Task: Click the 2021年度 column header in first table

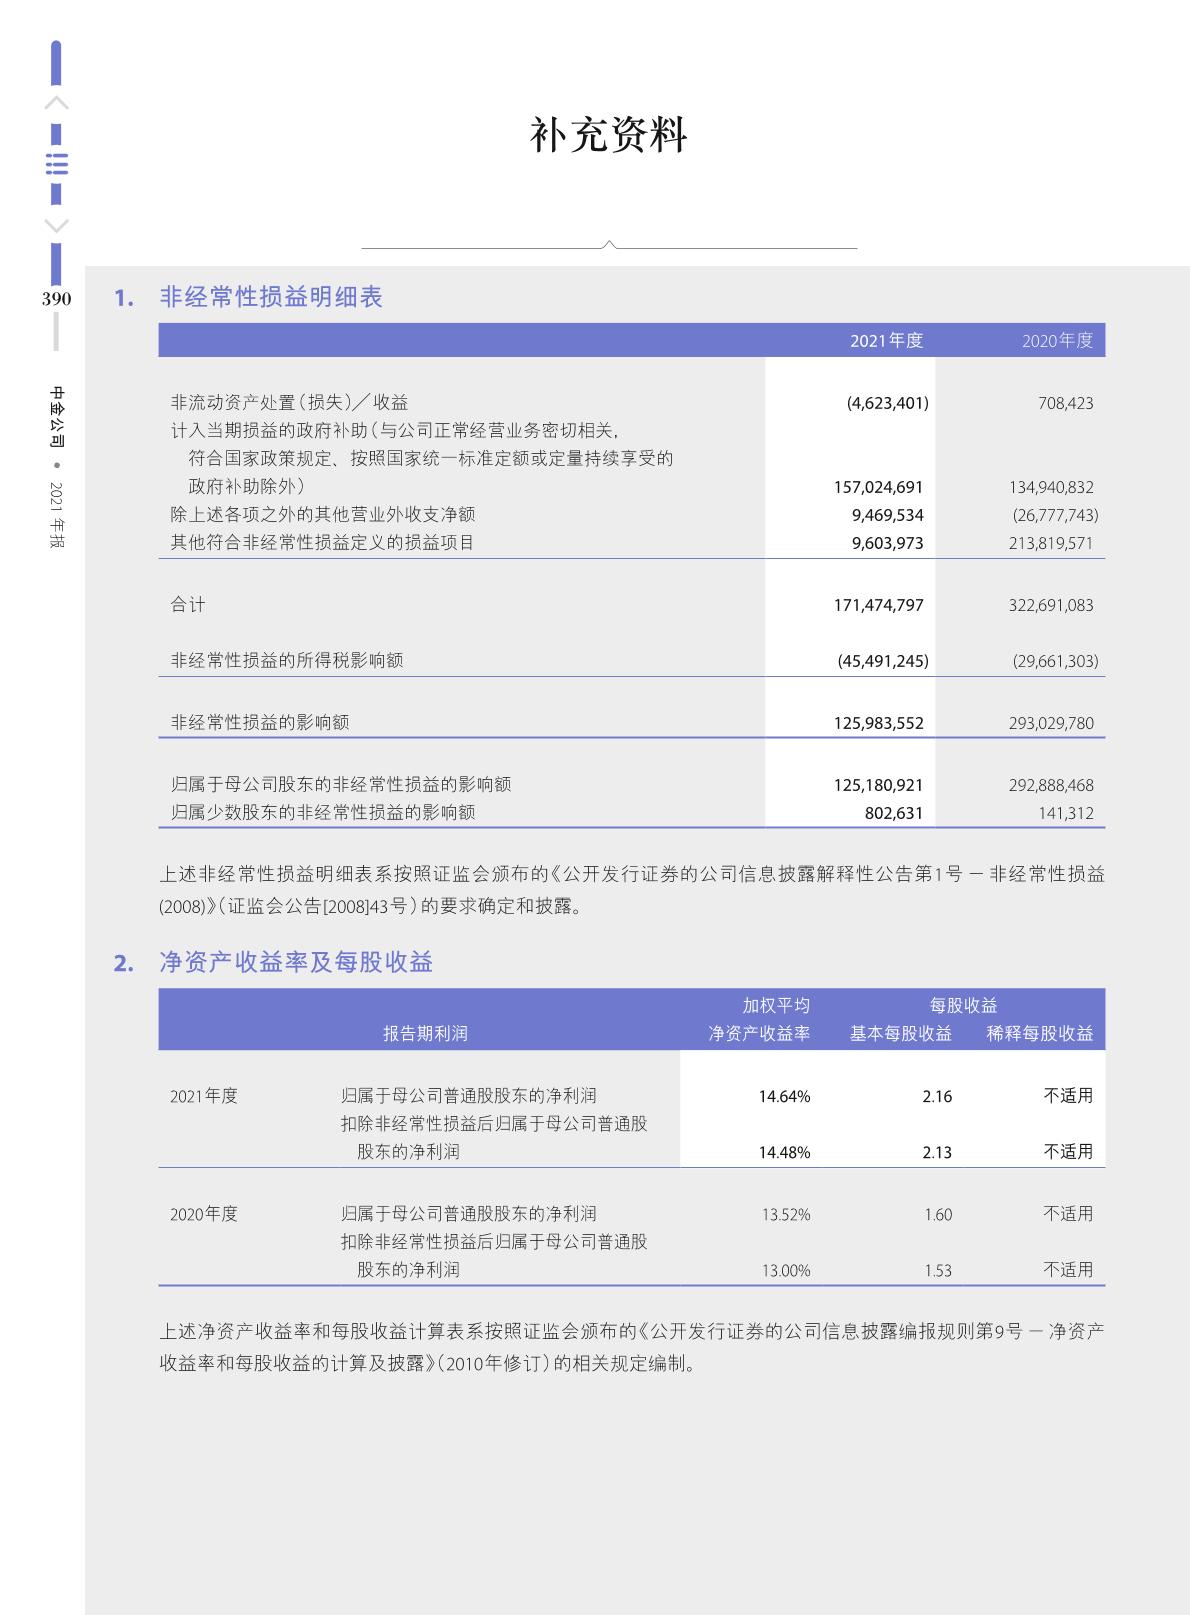Action: click(886, 340)
